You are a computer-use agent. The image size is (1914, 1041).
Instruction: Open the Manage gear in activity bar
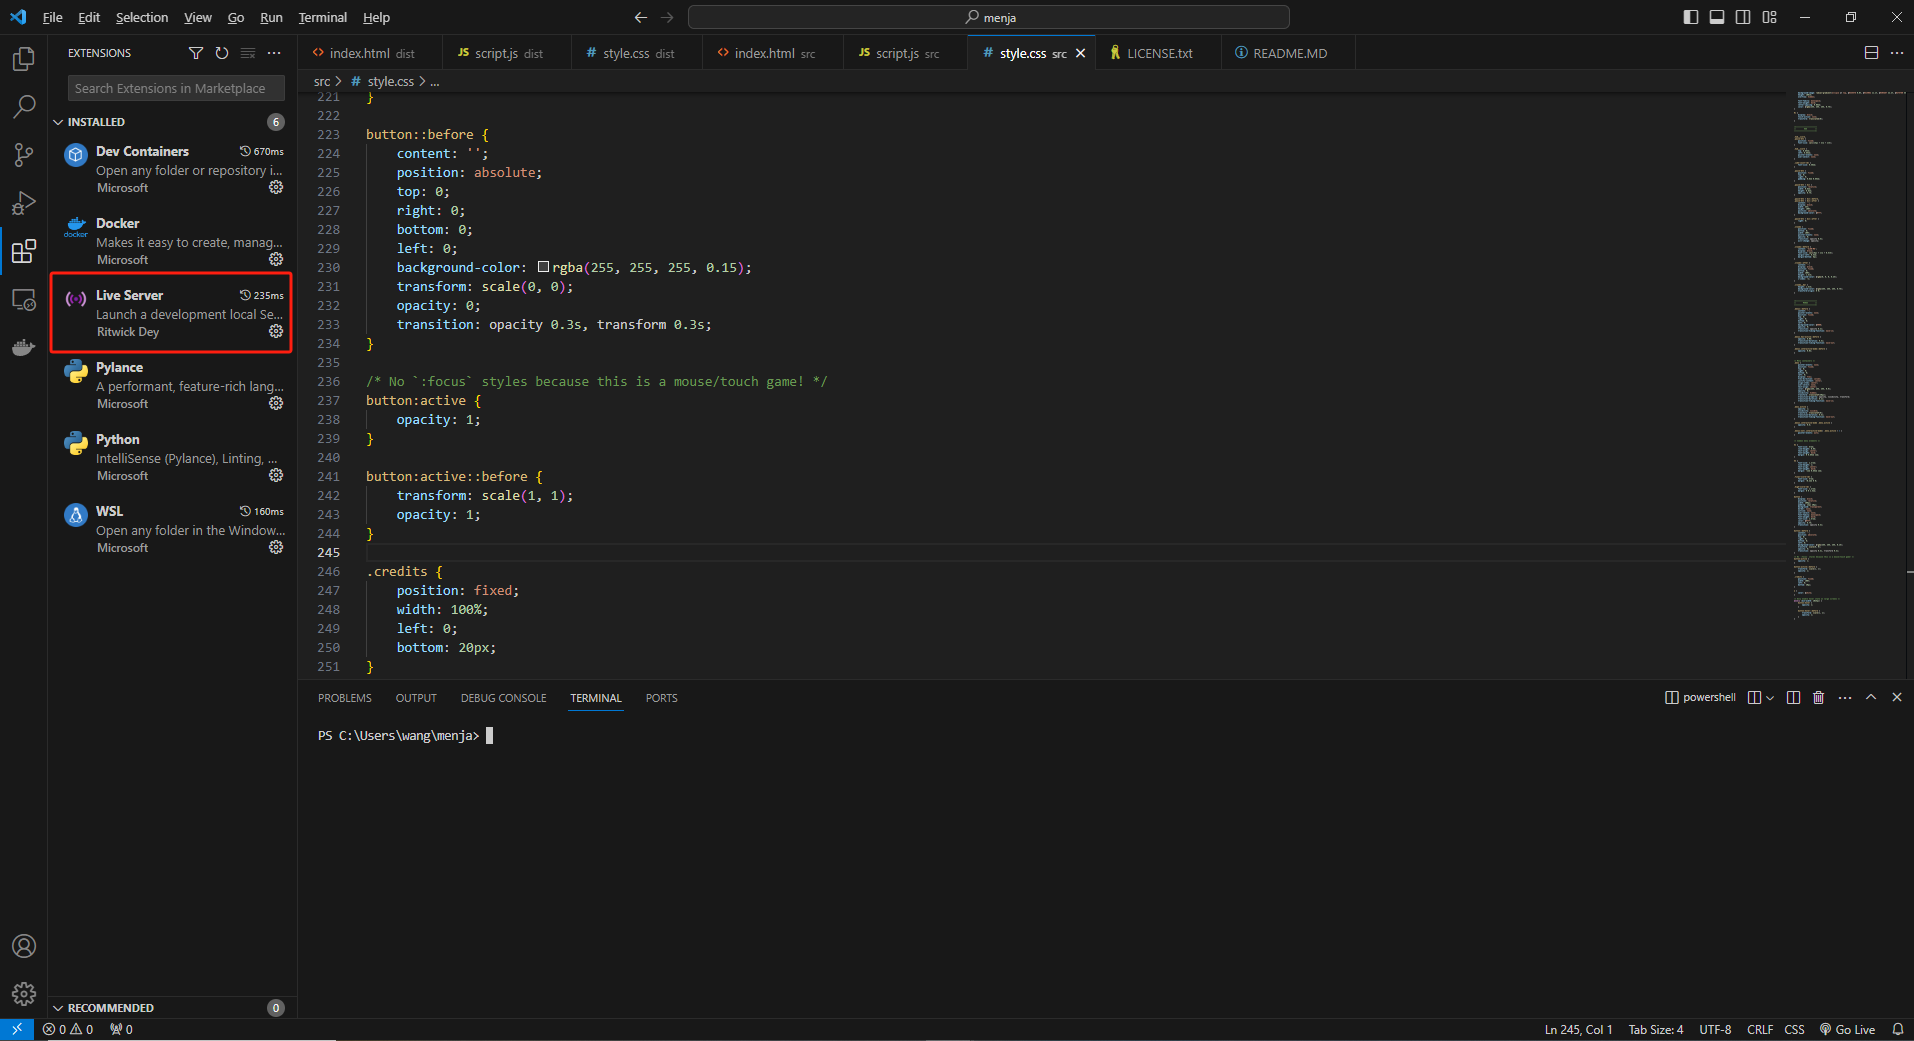24,994
